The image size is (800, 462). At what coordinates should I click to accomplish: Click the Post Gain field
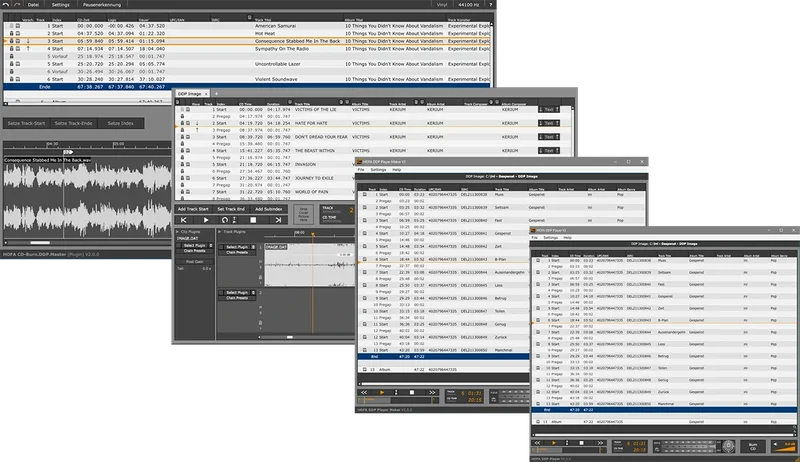tap(194, 262)
